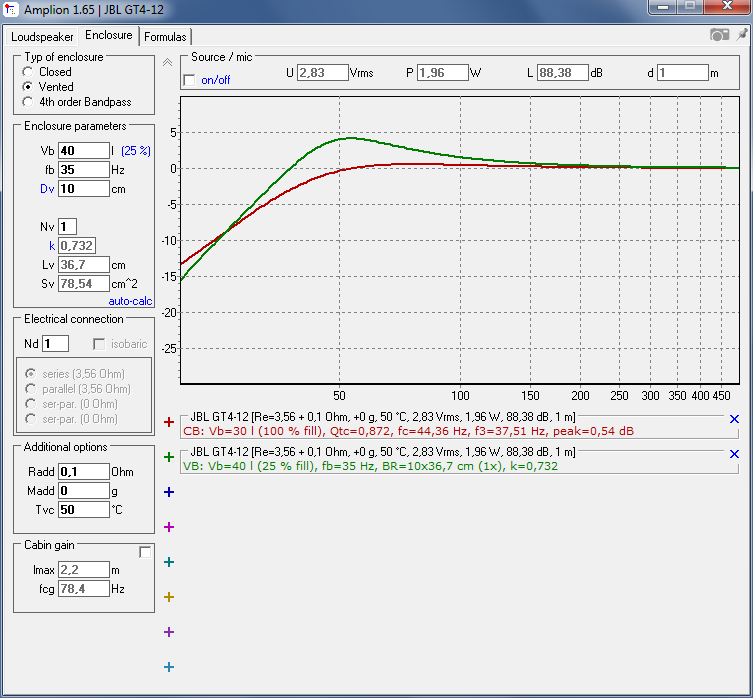Click the green plus curve slot icon
Screen dimensions: 753x698
coord(169,457)
